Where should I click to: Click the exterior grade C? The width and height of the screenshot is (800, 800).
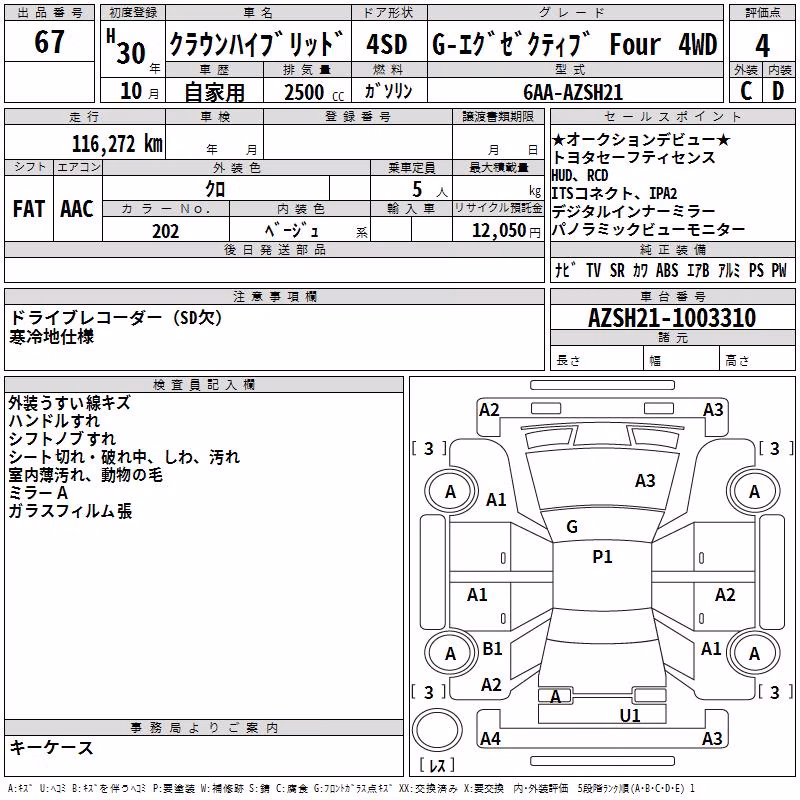point(746,91)
